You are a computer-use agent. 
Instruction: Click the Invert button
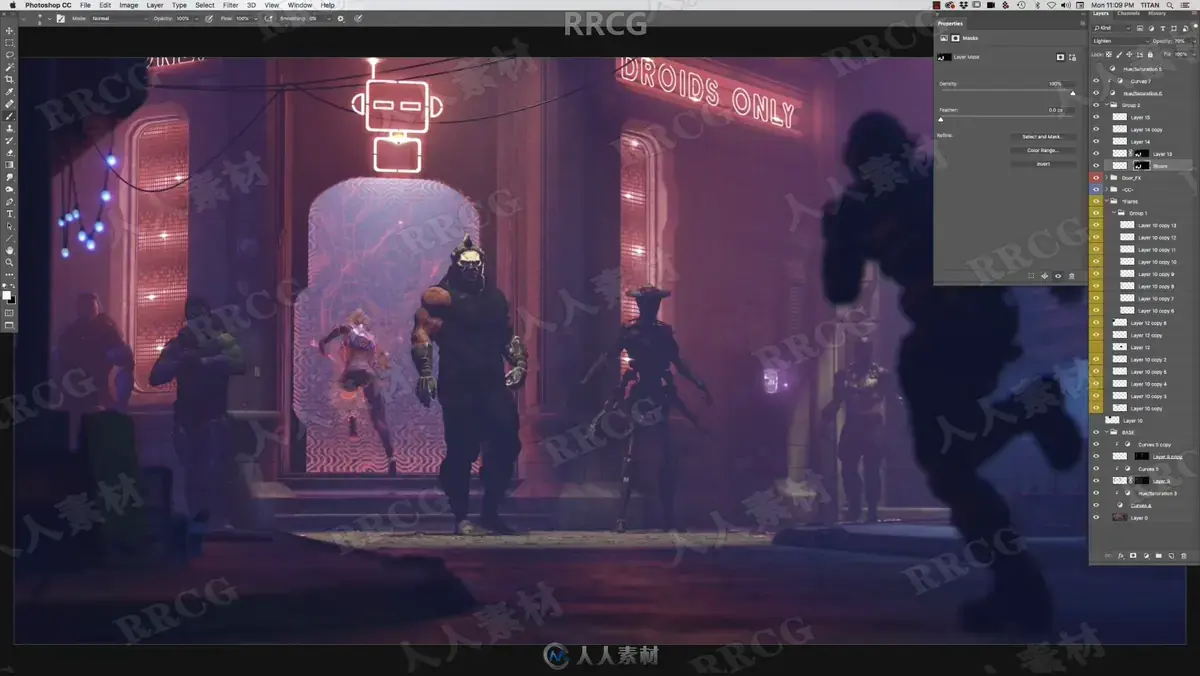[1043, 164]
